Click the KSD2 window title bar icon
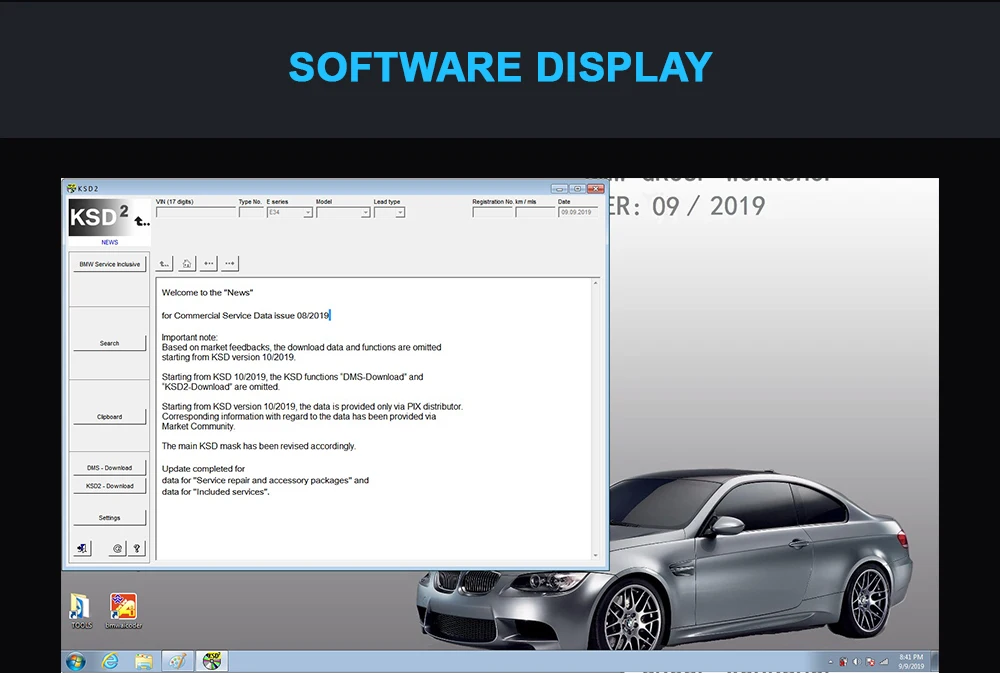Image resolution: width=1000 pixels, height=673 pixels. [71, 188]
